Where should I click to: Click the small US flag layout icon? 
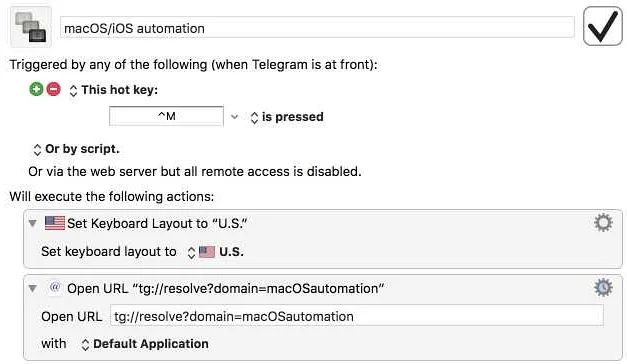tap(207, 252)
